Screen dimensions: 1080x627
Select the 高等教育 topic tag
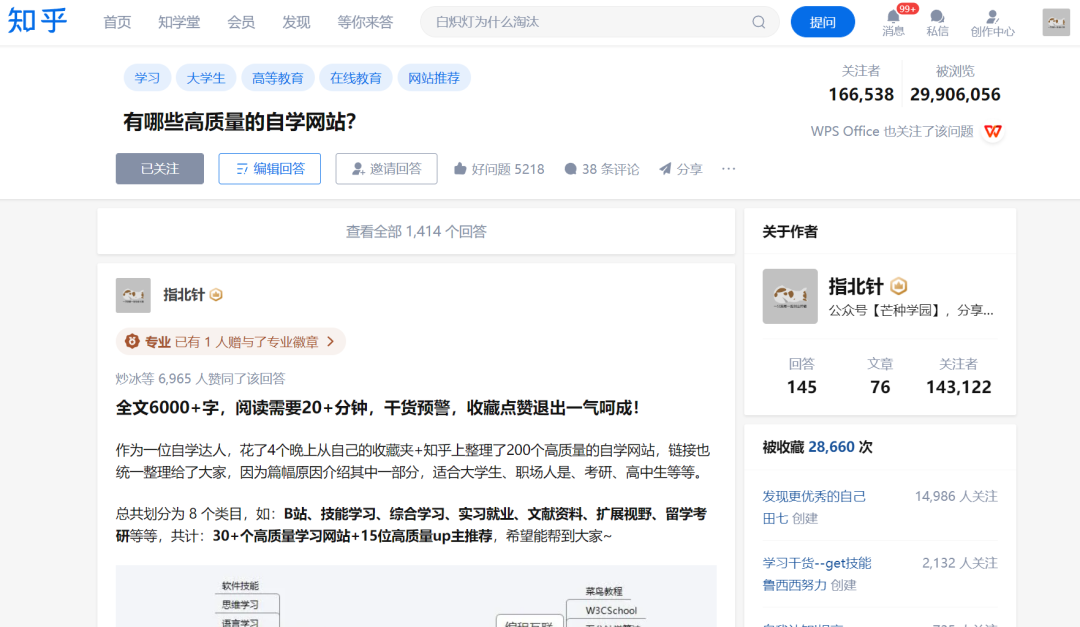(x=278, y=78)
